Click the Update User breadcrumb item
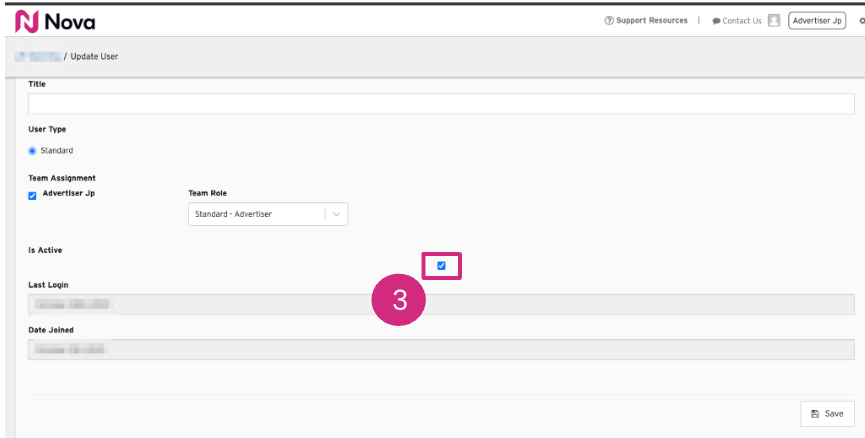865x438 pixels. pyautogui.click(x=95, y=56)
